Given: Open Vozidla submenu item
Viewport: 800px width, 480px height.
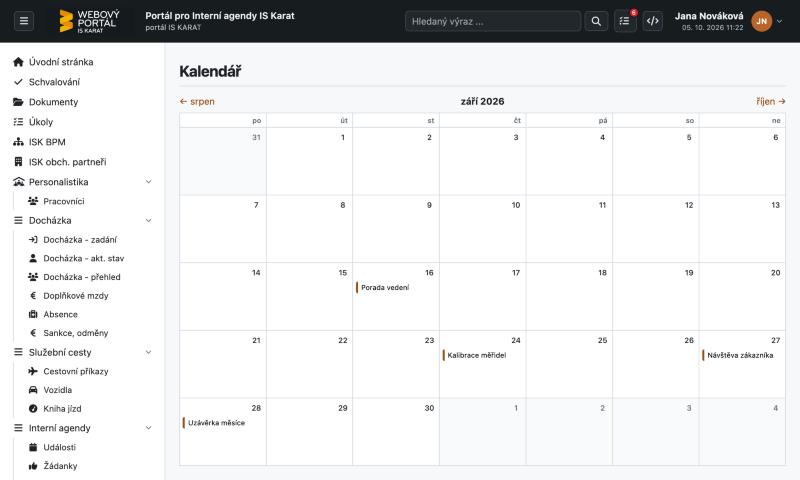Looking at the screenshot, I should [x=58, y=390].
